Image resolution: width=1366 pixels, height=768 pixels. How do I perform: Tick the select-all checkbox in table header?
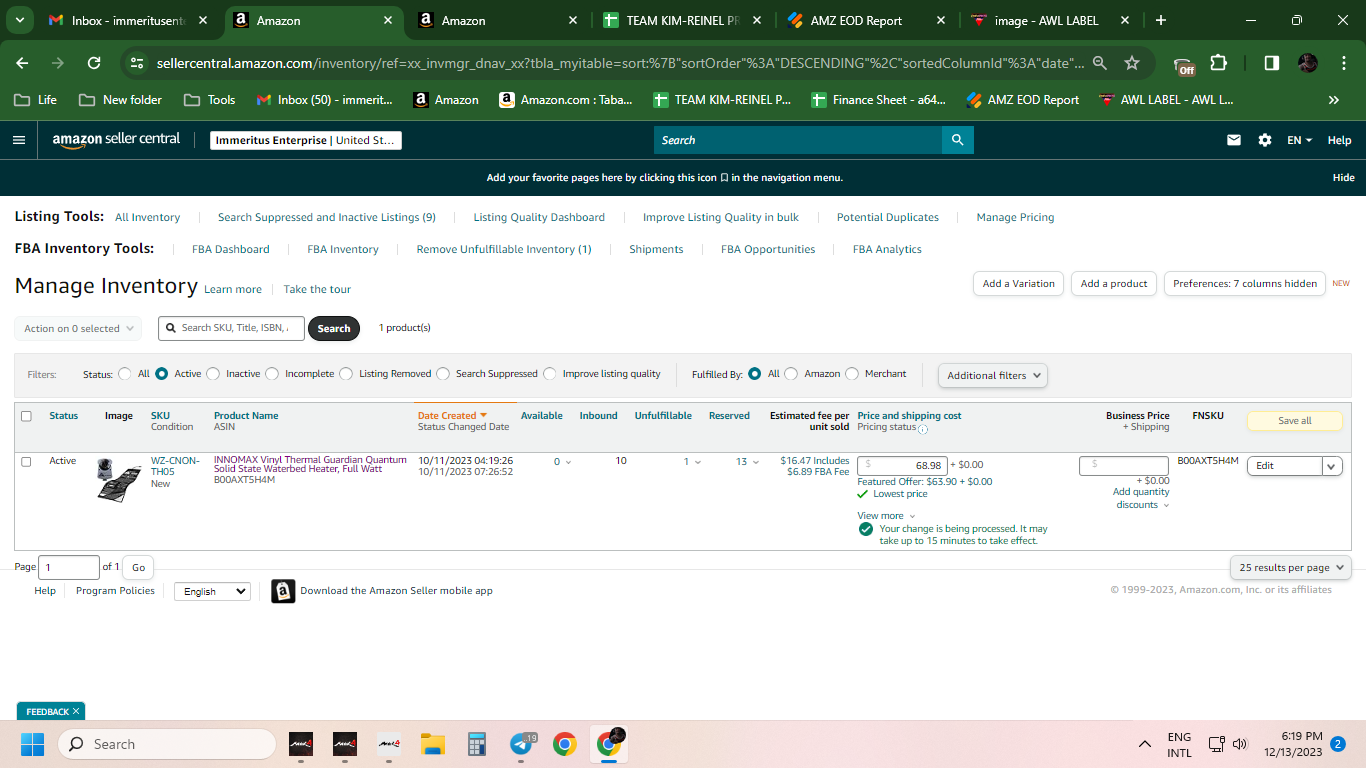click(26, 416)
